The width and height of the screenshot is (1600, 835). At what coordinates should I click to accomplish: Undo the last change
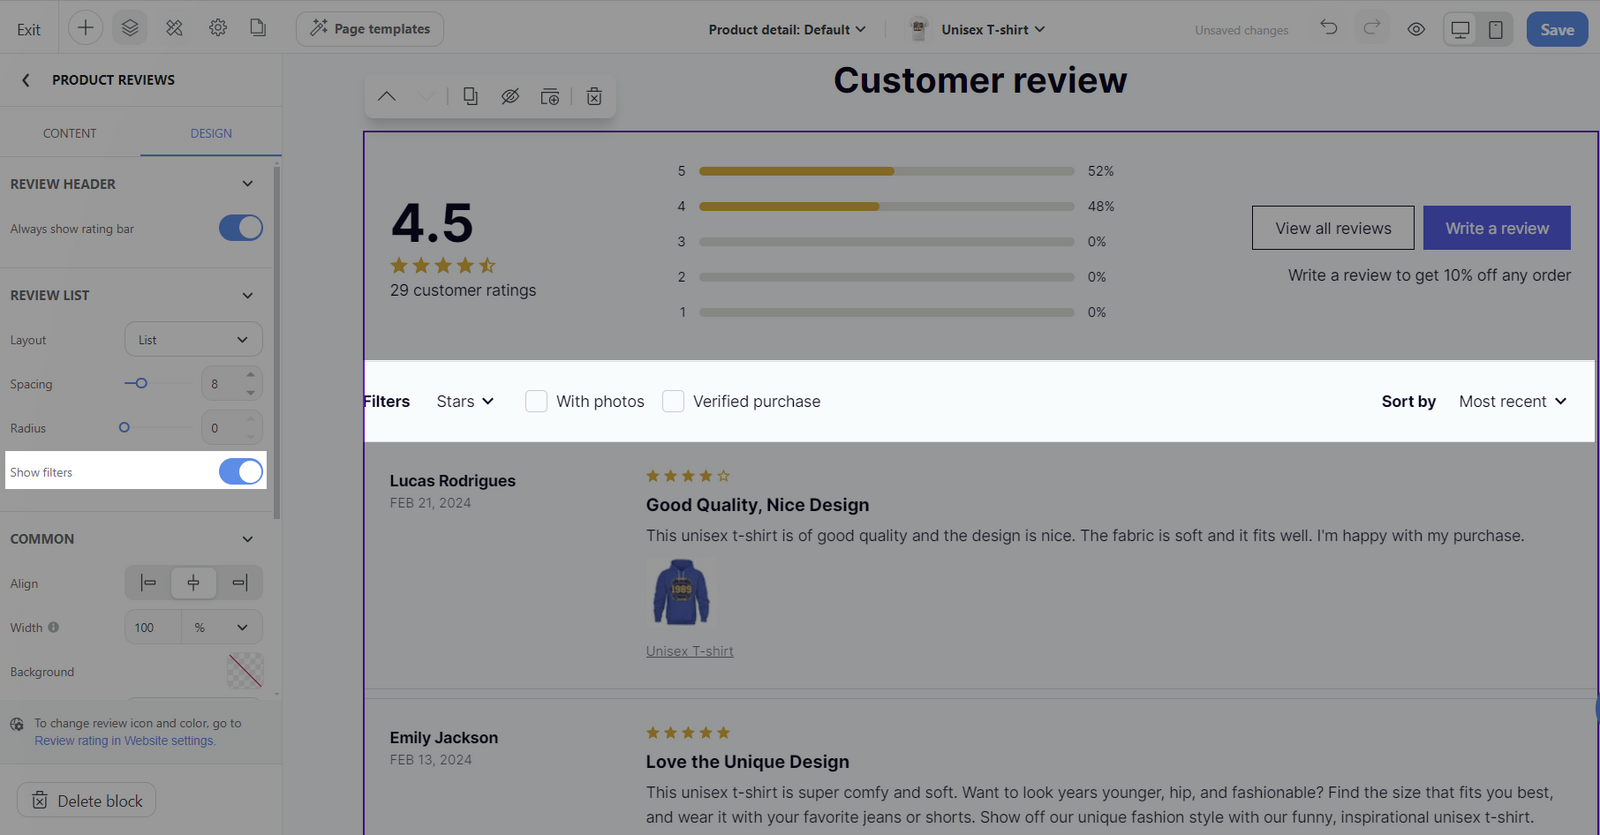1328,28
